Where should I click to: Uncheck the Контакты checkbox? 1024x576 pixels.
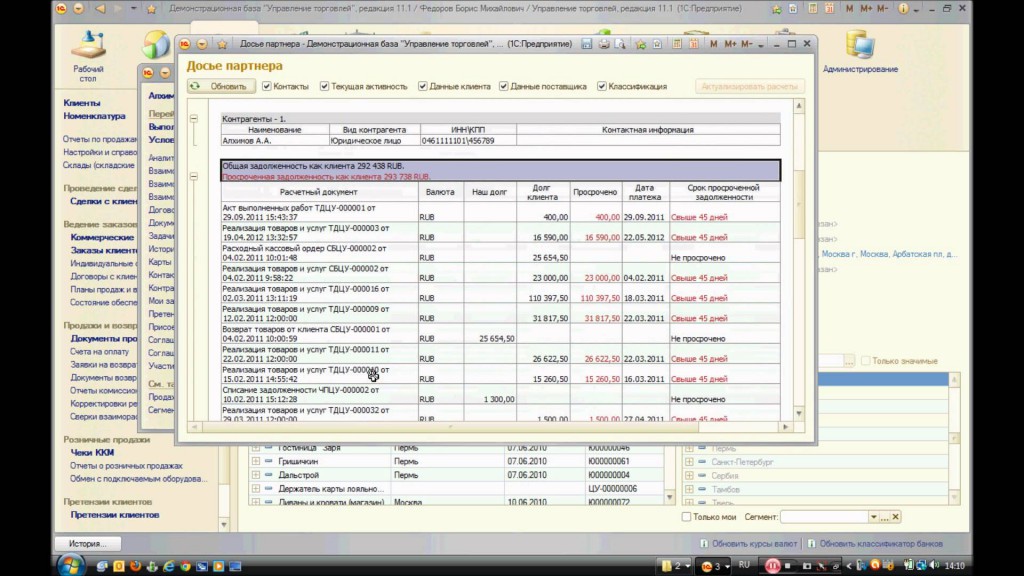266,86
